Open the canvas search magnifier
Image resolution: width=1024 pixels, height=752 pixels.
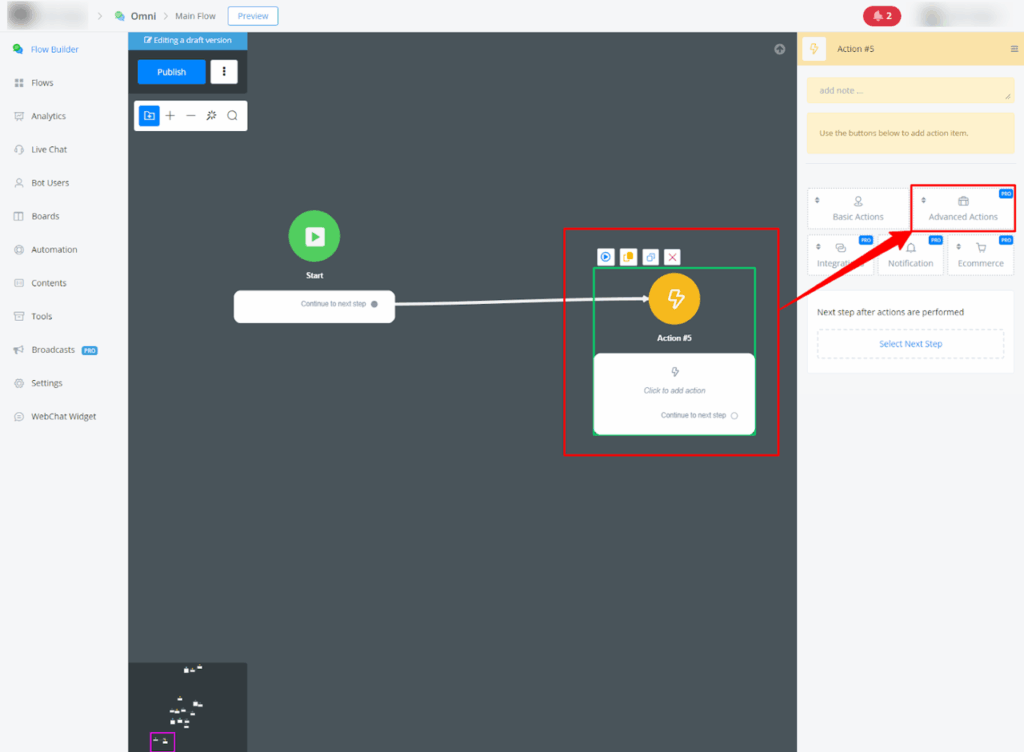pos(232,116)
